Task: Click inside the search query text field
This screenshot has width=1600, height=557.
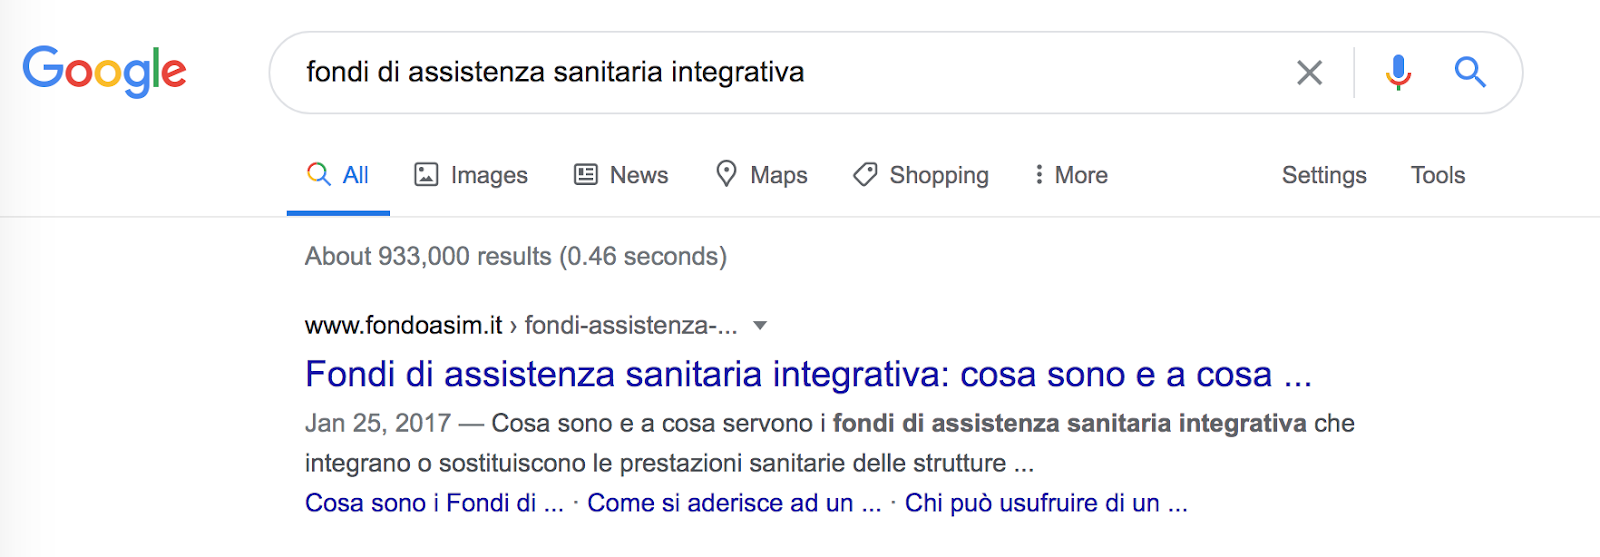Action: coord(780,72)
